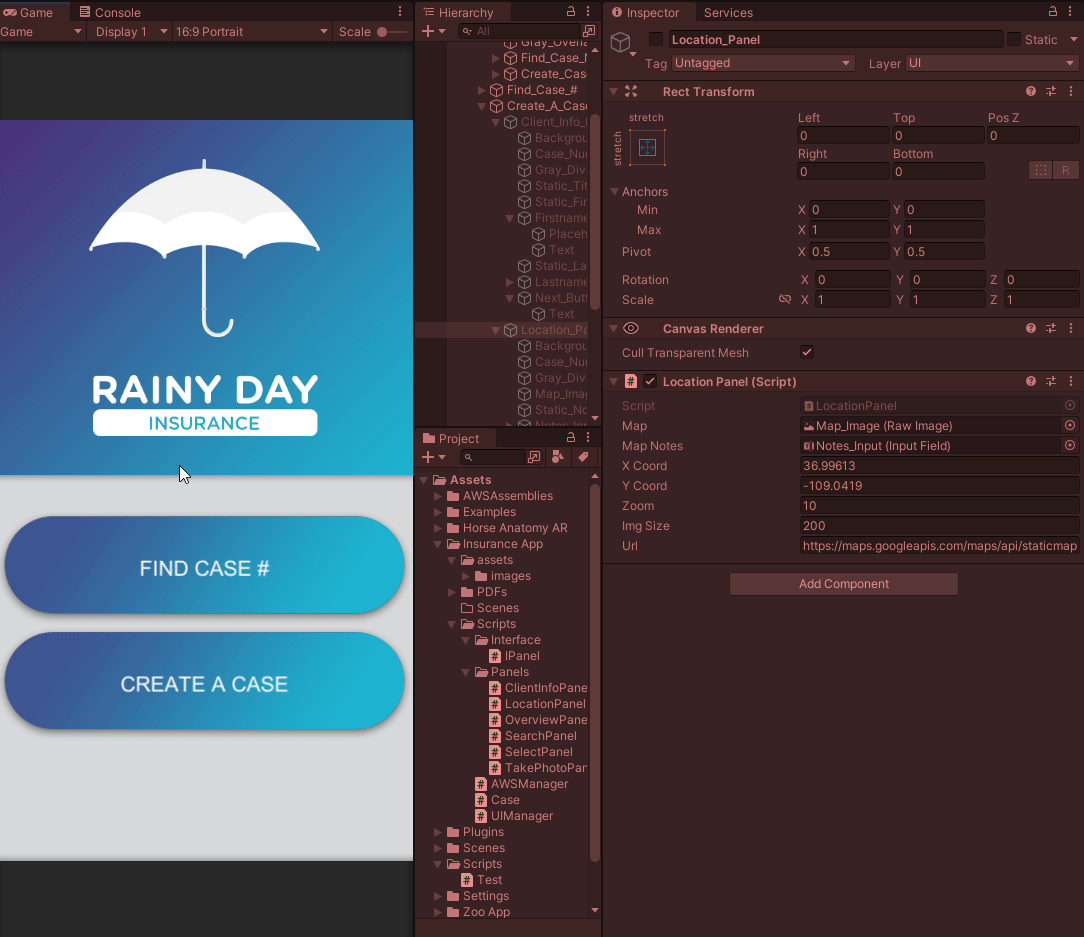
Task: Collapse the Canvas Renderer component
Action: (613, 328)
